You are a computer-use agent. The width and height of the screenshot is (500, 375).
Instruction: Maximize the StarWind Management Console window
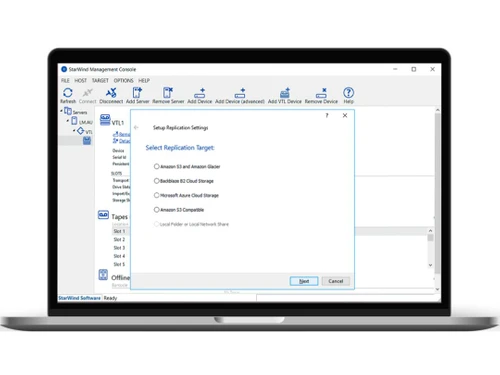[x=414, y=69]
